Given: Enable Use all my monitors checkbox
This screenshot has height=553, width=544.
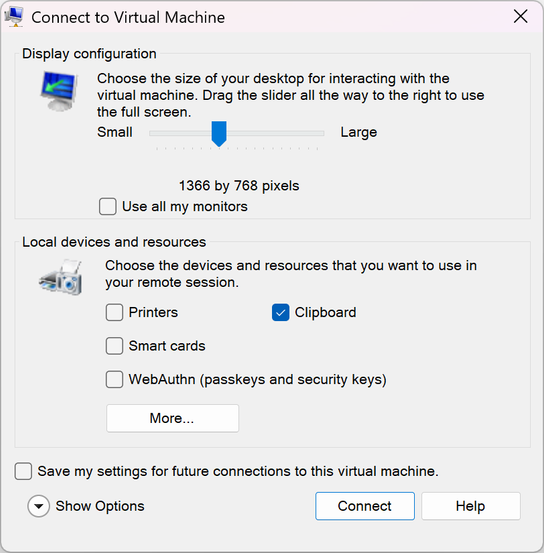Looking at the screenshot, I should click(x=108, y=206).
